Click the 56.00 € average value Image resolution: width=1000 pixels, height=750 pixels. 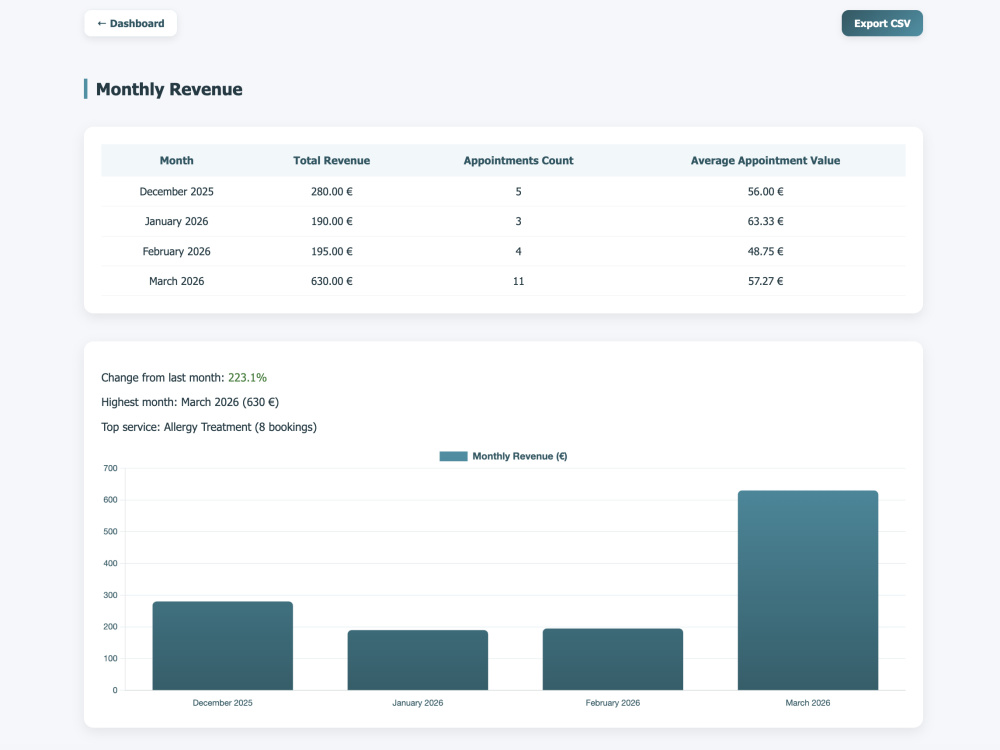point(765,191)
